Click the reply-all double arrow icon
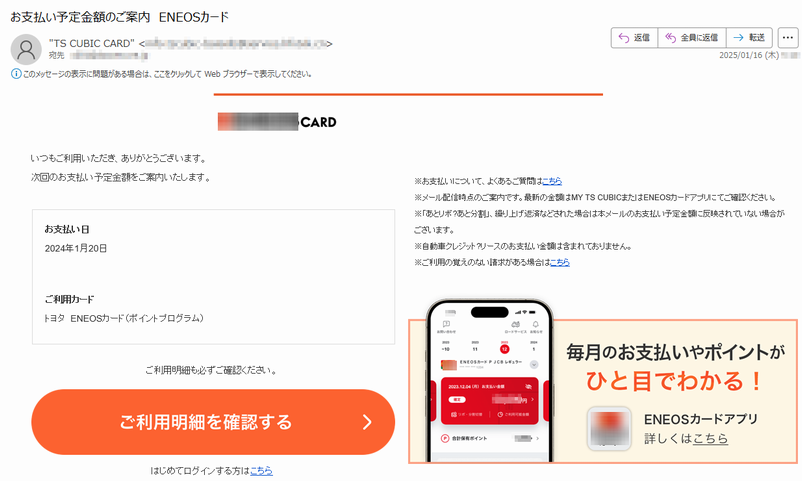The height and width of the screenshot is (481, 802). (670, 37)
